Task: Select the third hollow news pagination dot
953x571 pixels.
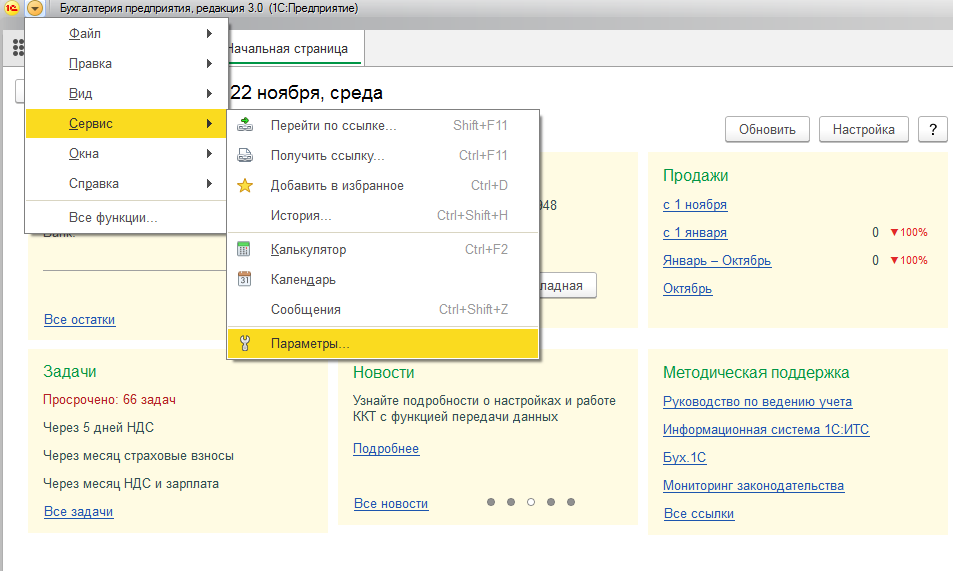Action: coord(531,502)
